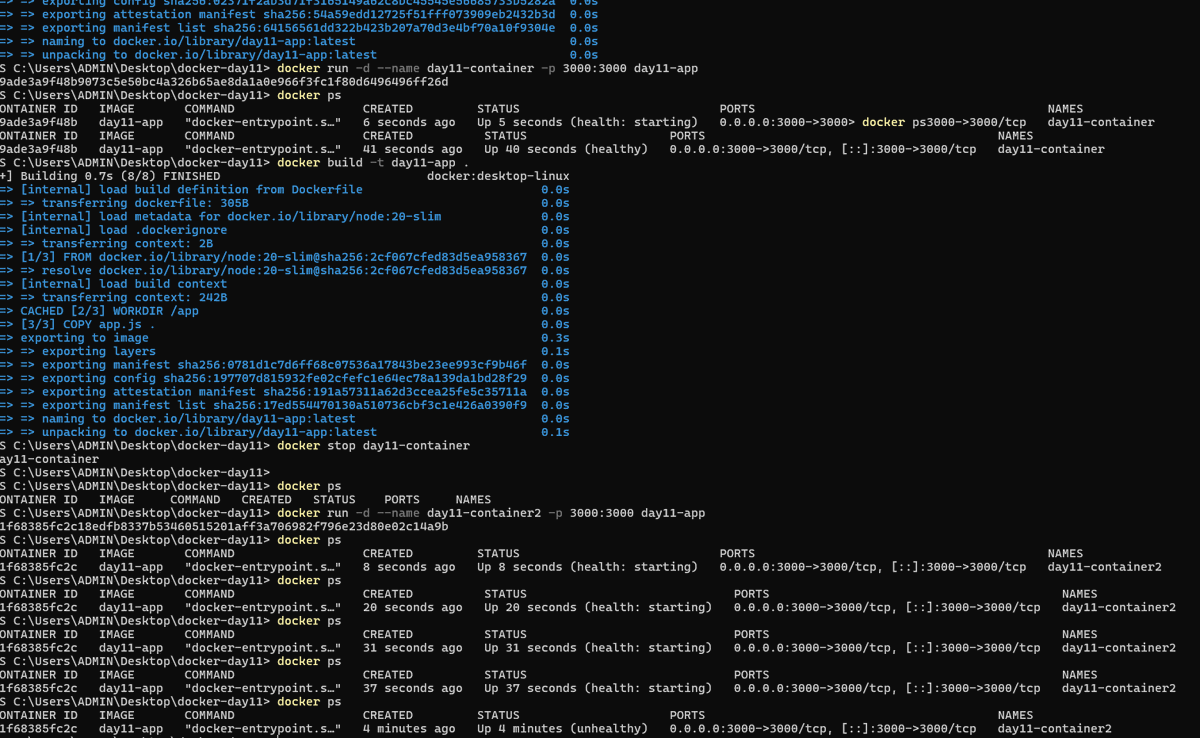Click 'day11-container2' name in the unhealthy row
Screen dimensions: 1200x738
1055,729
